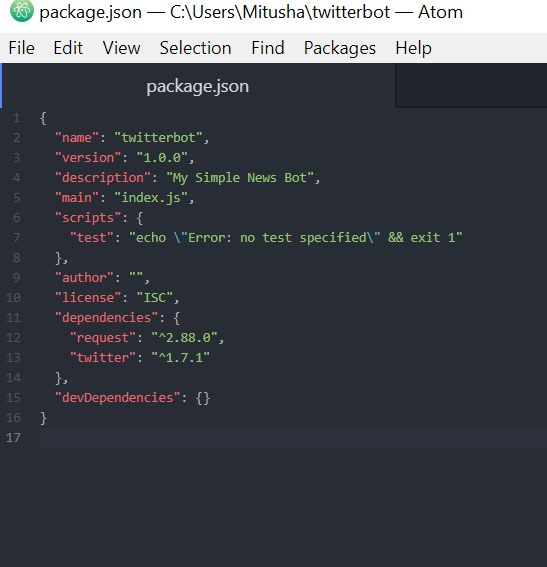547x567 pixels.
Task: Click line number 6 in gutter
Action: click(16, 218)
